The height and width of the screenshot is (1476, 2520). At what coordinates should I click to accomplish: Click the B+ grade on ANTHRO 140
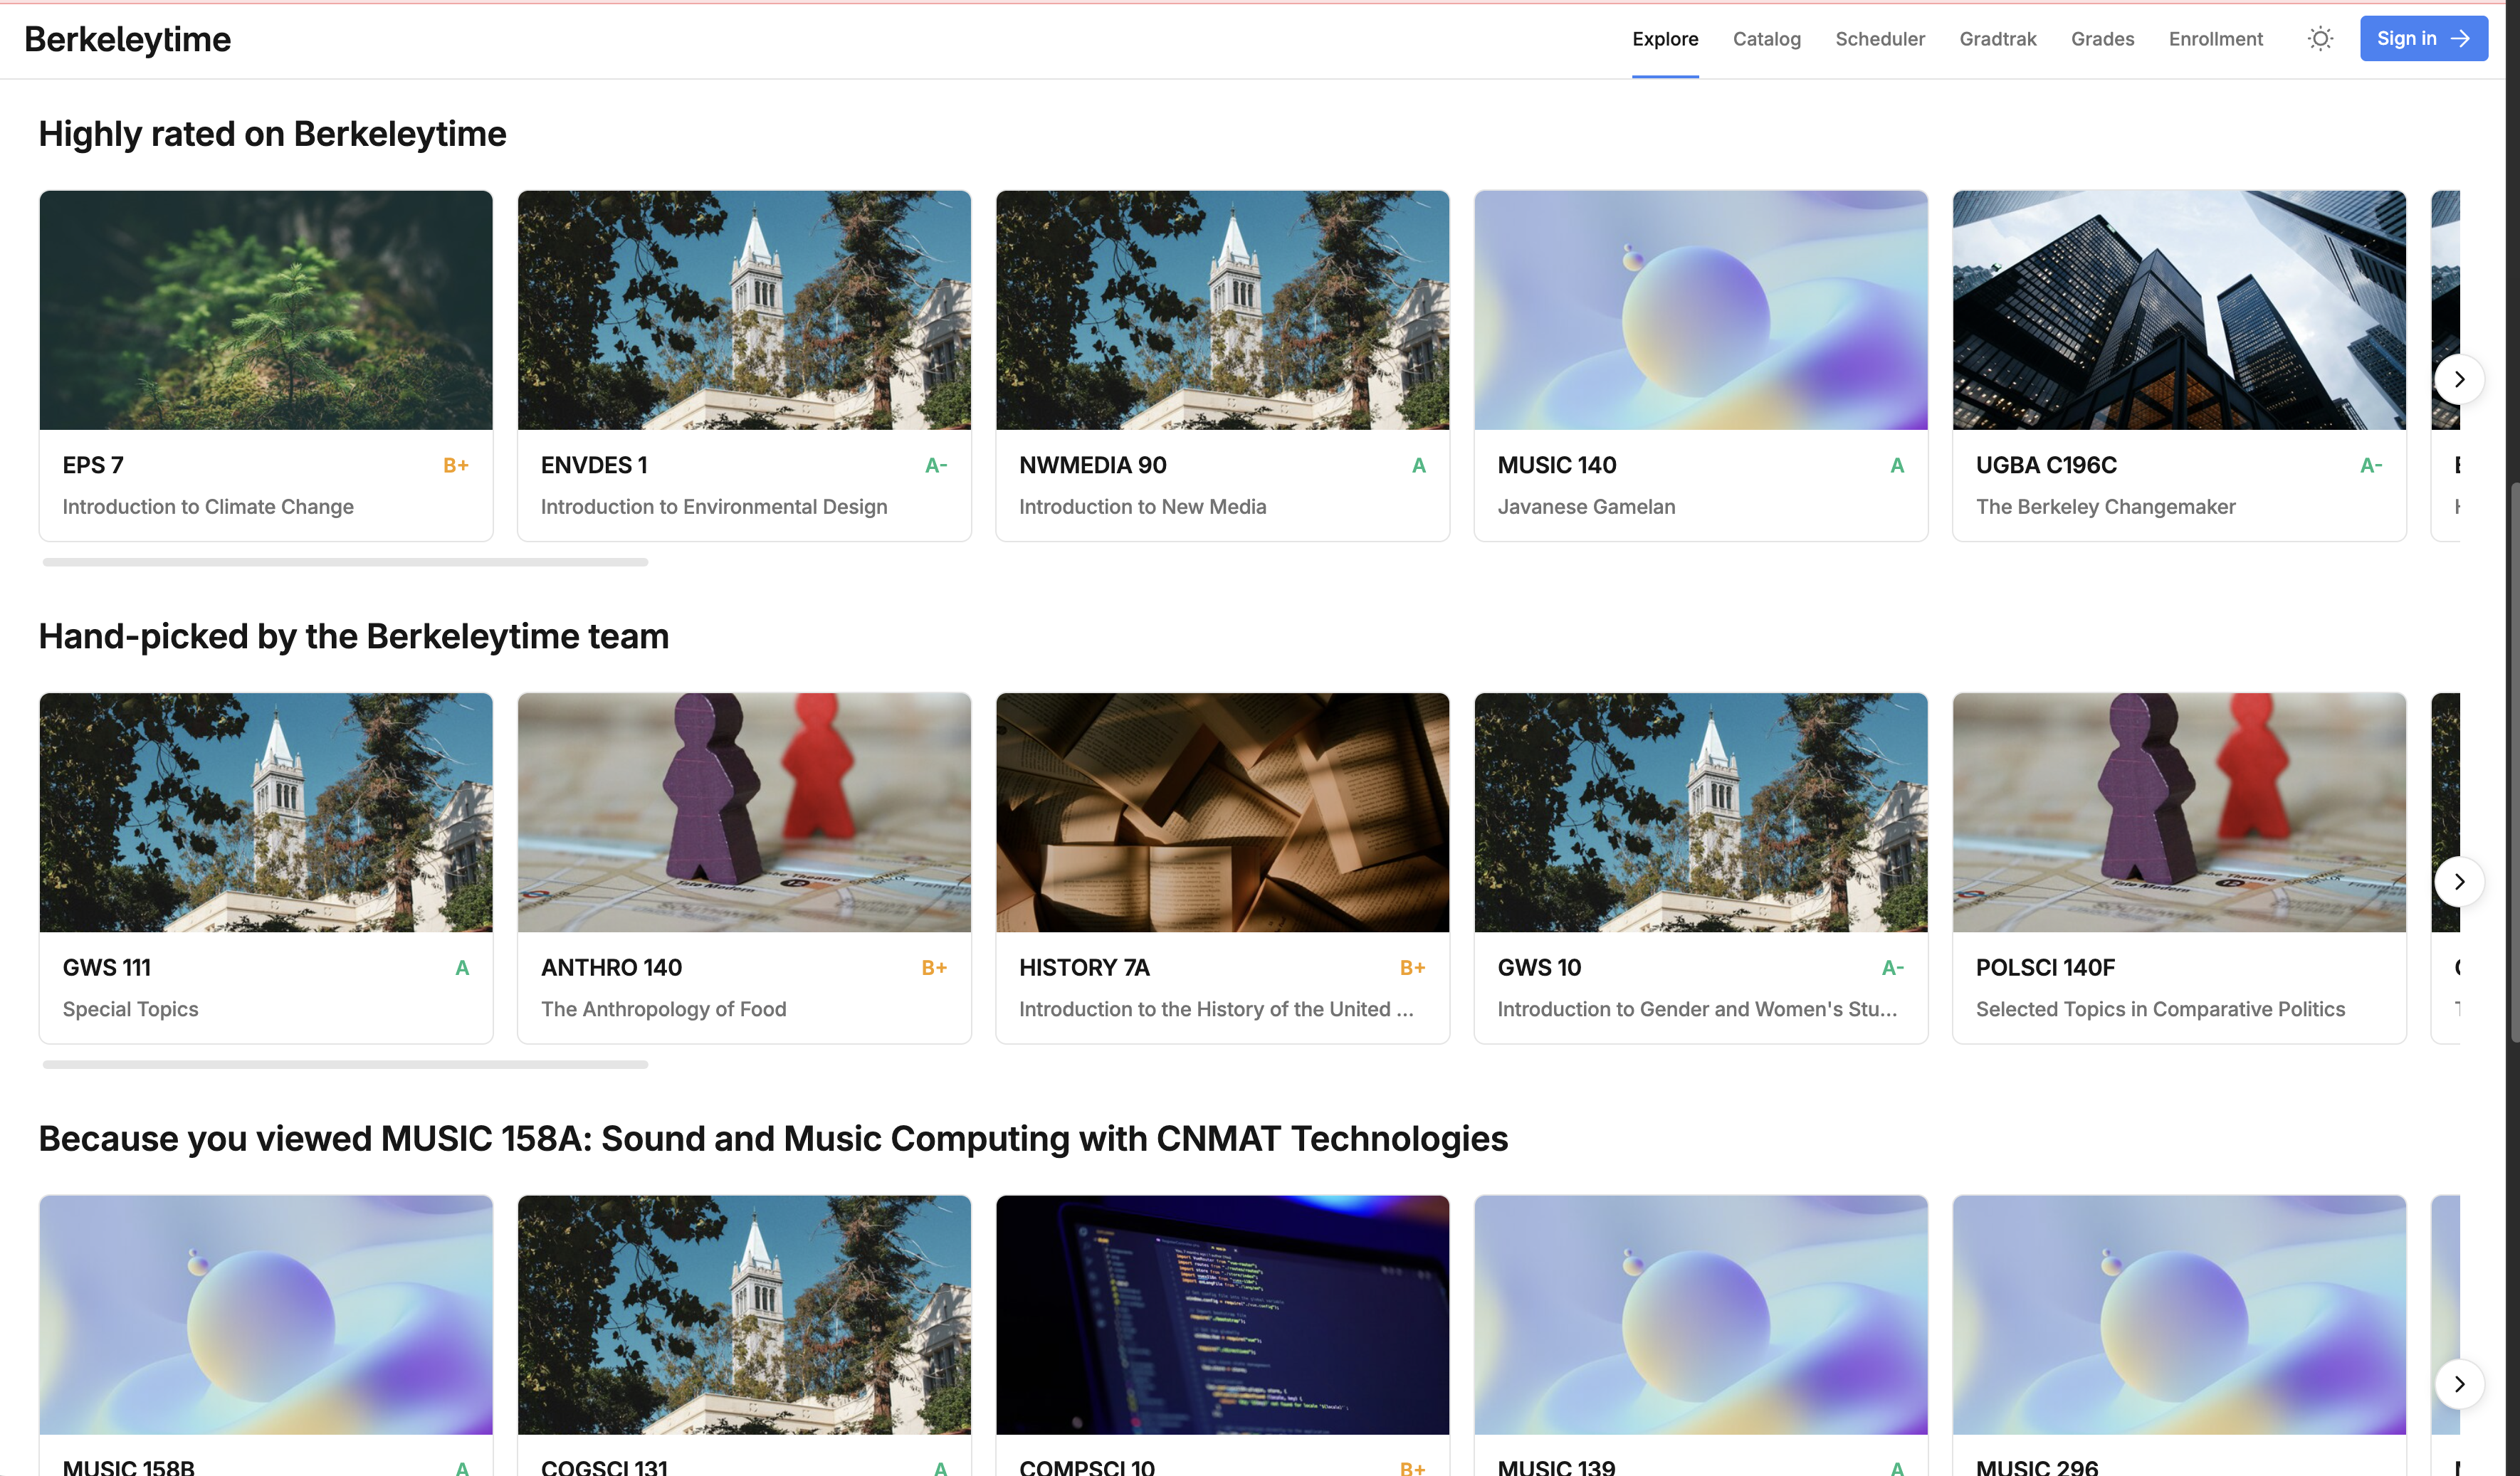[934, 967]
